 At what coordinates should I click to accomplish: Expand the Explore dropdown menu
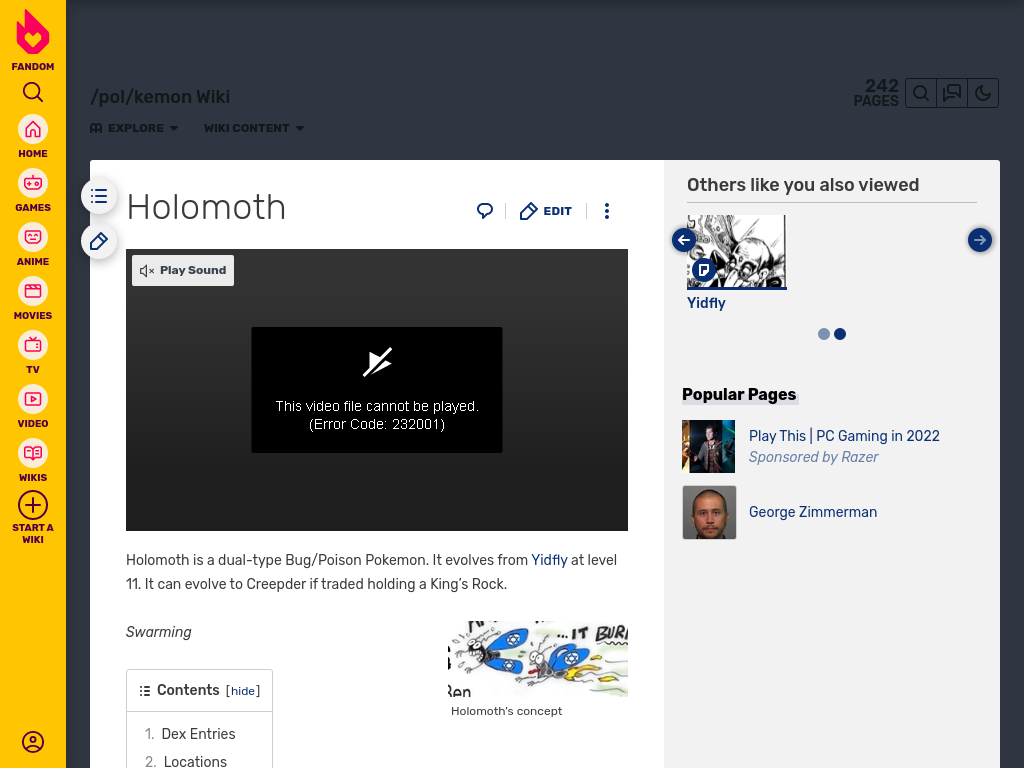pyautogui.click(x=135, y=128)
